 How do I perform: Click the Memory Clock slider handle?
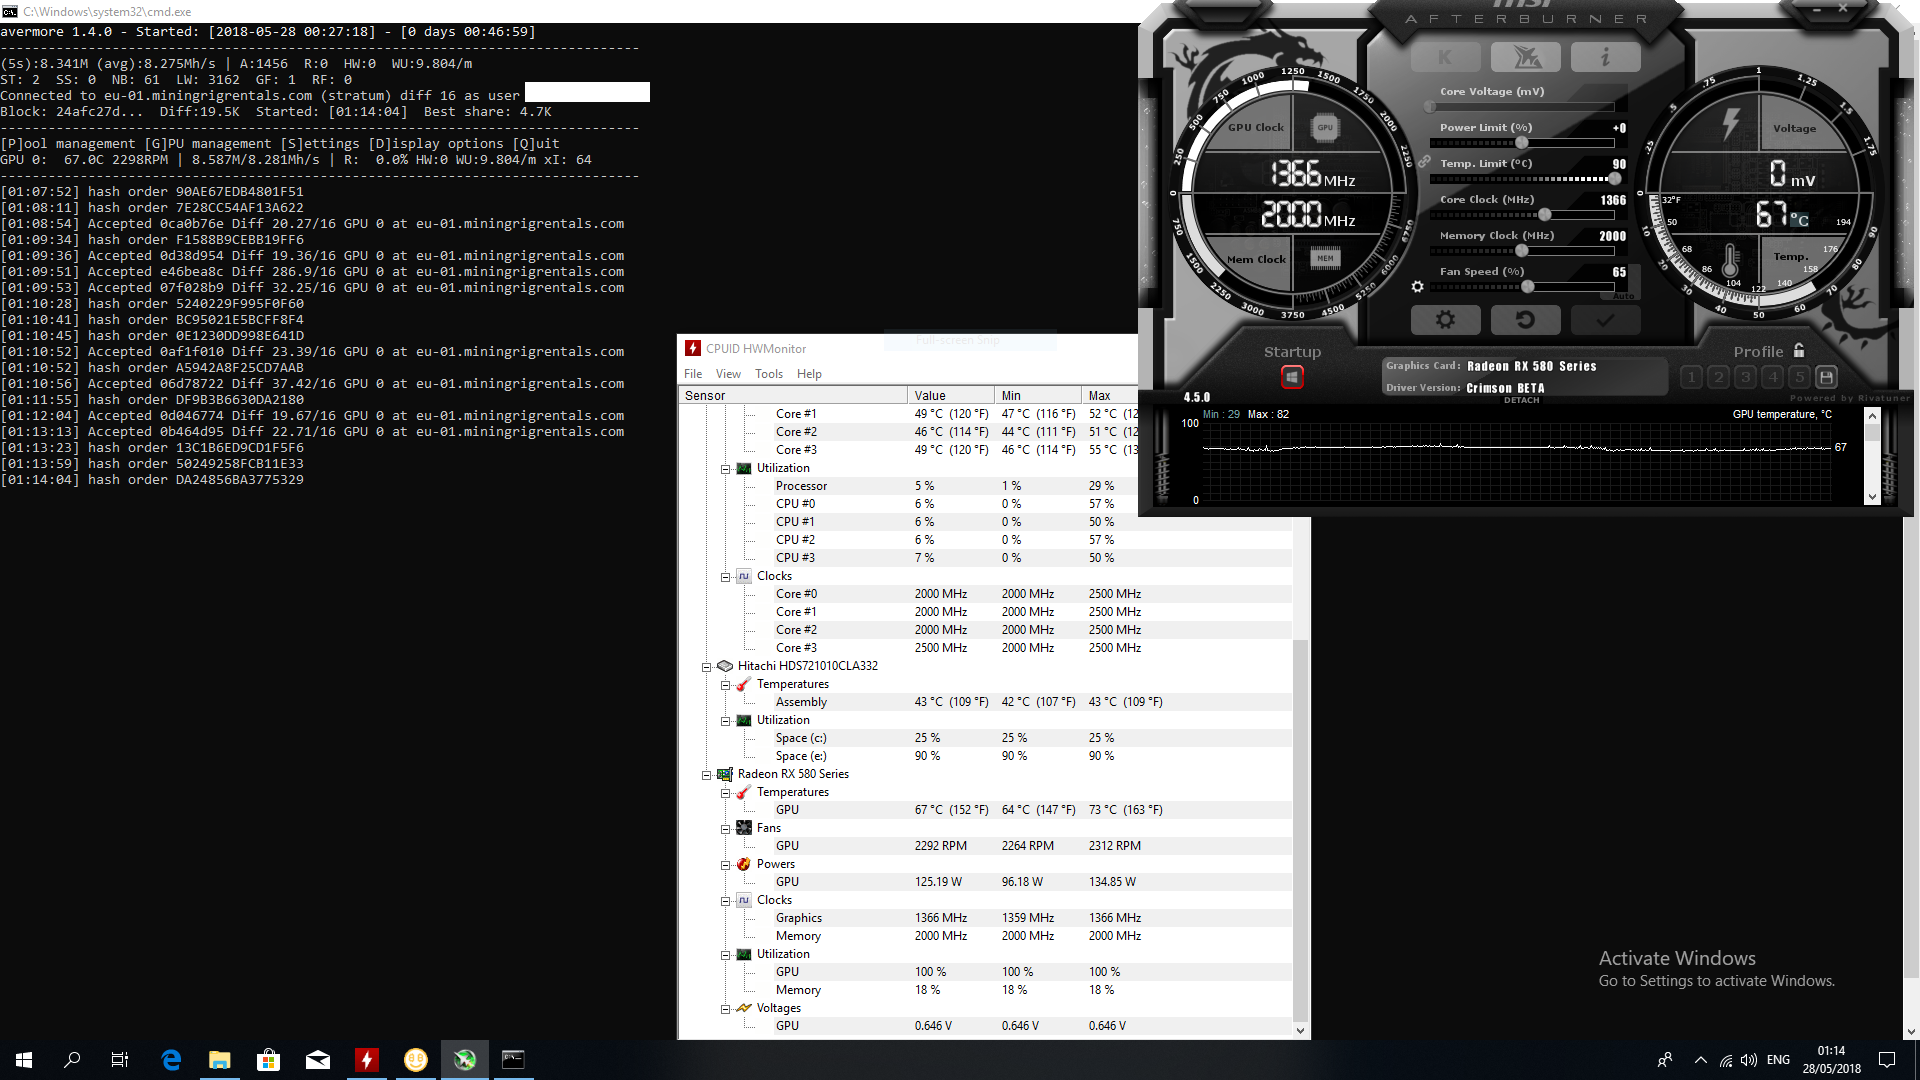pos(1522,251)
